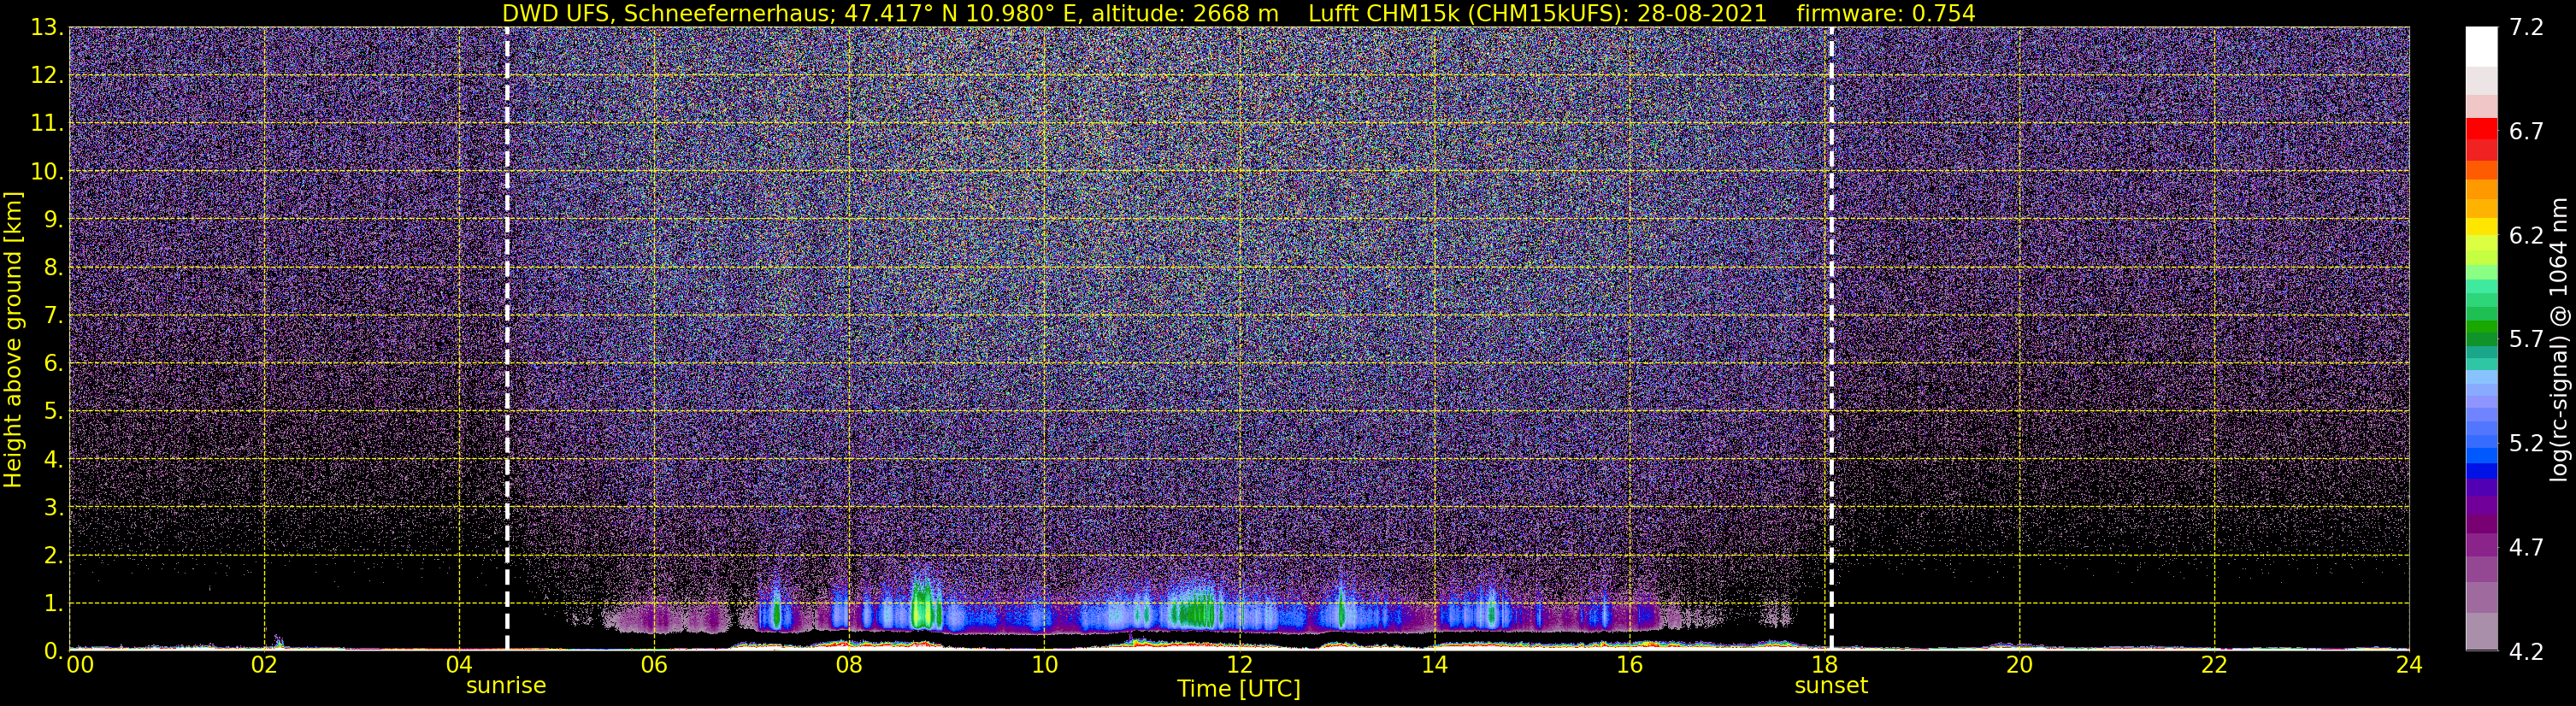2576x706 pixels.
Task: Click the height axis tick '9.'
Action: 54,220
